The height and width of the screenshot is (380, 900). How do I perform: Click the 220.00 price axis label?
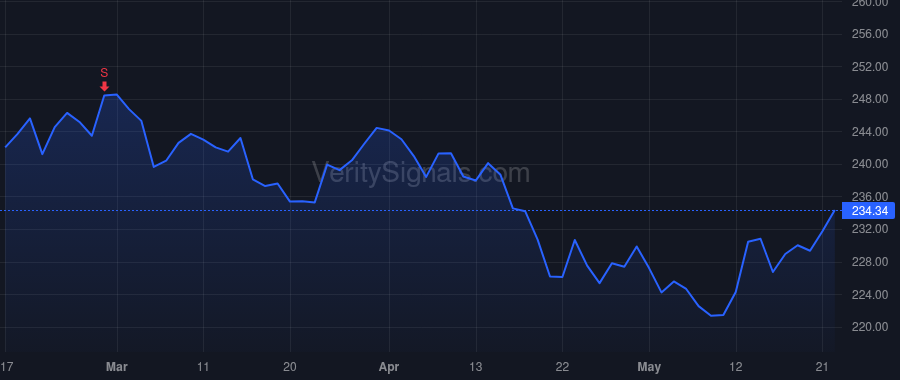(870, 327)
